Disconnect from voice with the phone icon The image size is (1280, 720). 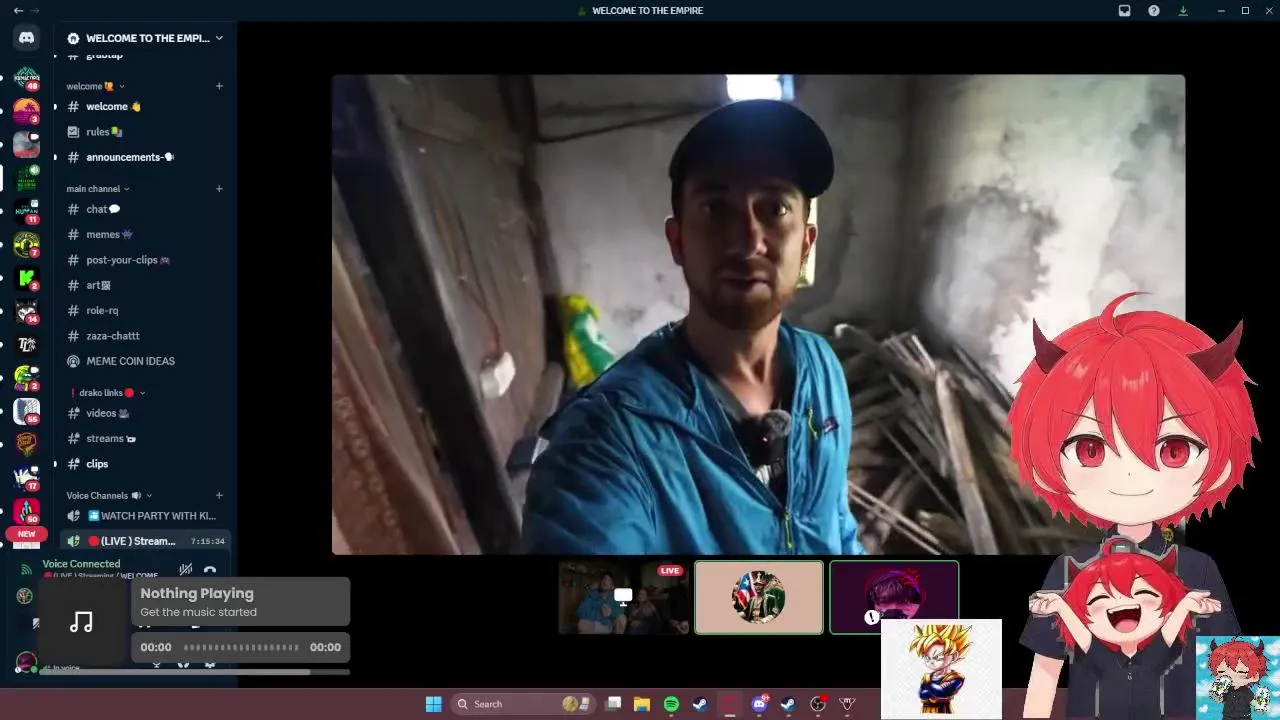(x=210, y=571)
